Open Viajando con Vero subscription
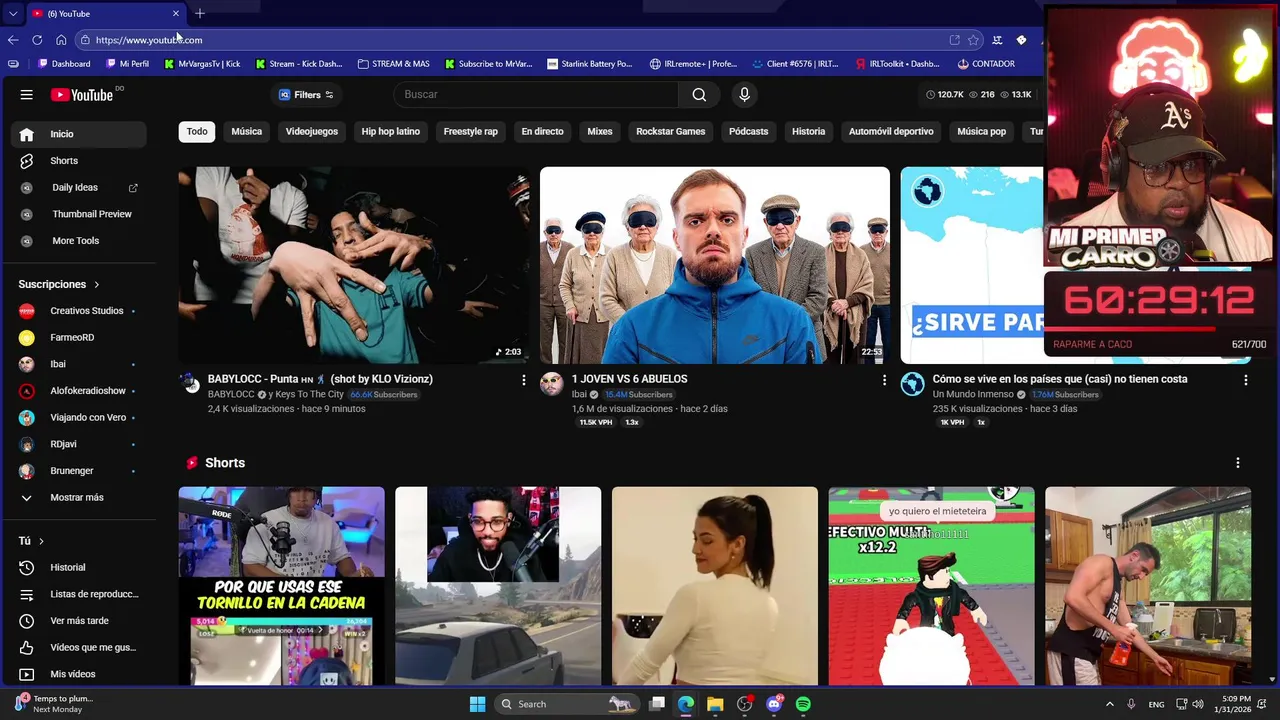The width and height of the screenshot is (1280, 720). pos(79,418)
